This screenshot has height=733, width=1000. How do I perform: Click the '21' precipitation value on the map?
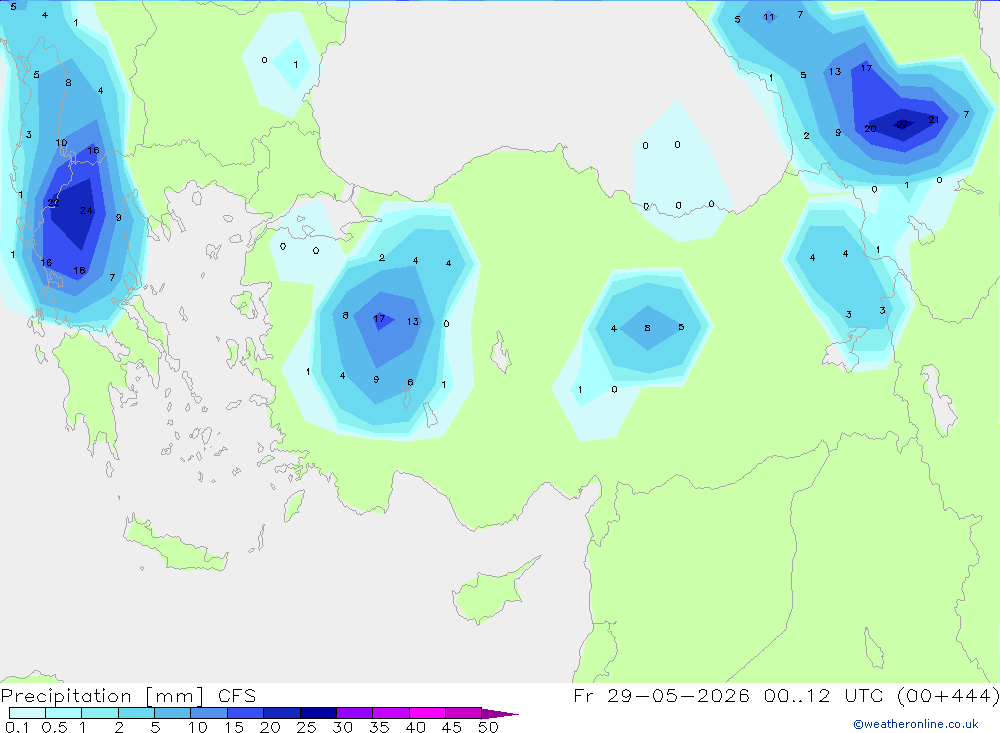pyautogui.click(x=934, y=119)
